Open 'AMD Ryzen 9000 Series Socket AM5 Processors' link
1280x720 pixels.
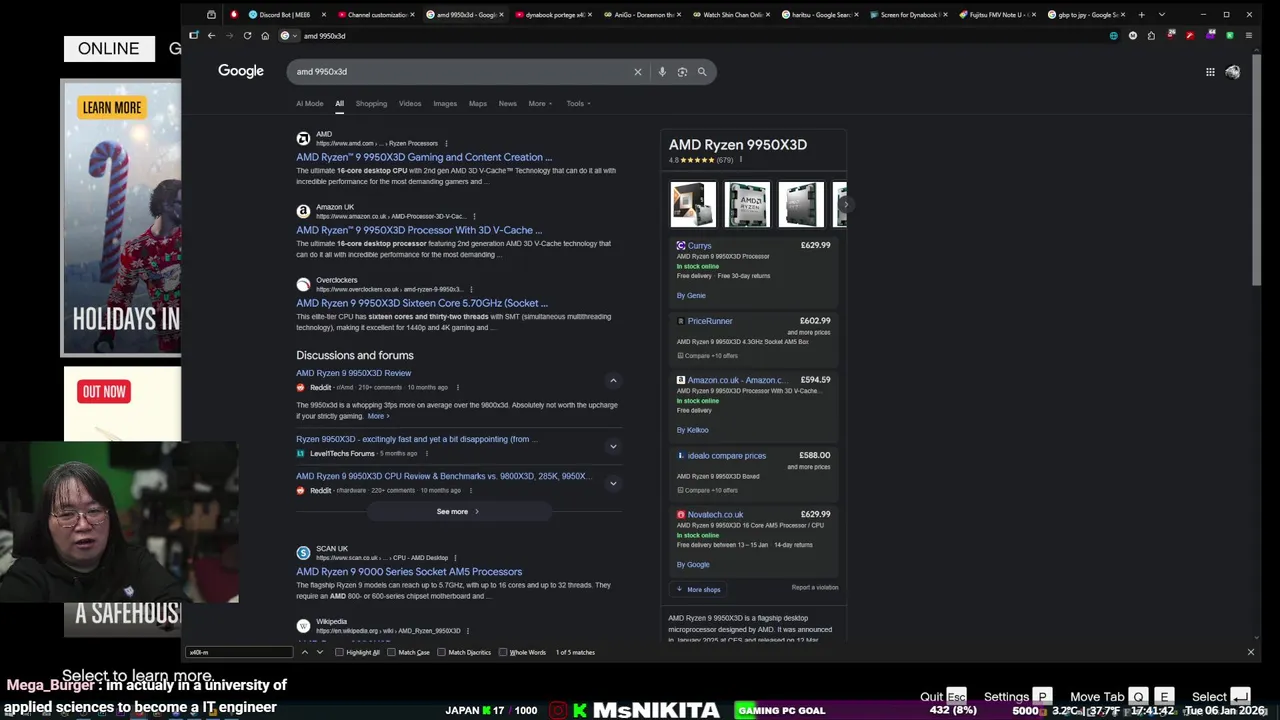pyautogui.click(x=409, y=572)
